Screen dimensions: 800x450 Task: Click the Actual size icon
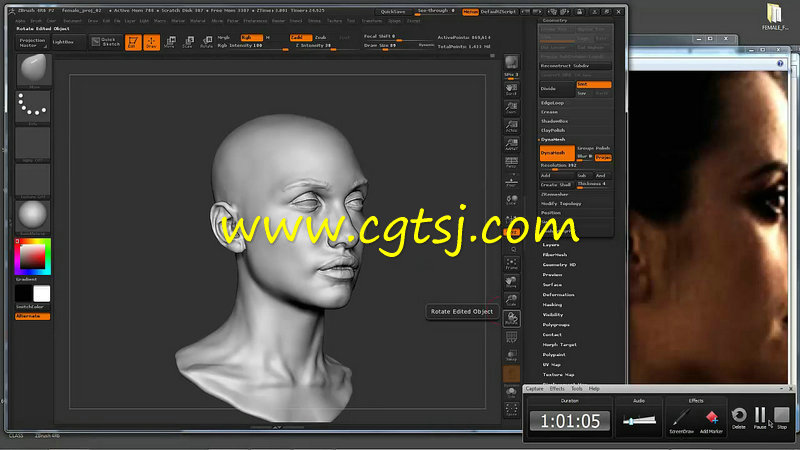click(x=511, y=126)
